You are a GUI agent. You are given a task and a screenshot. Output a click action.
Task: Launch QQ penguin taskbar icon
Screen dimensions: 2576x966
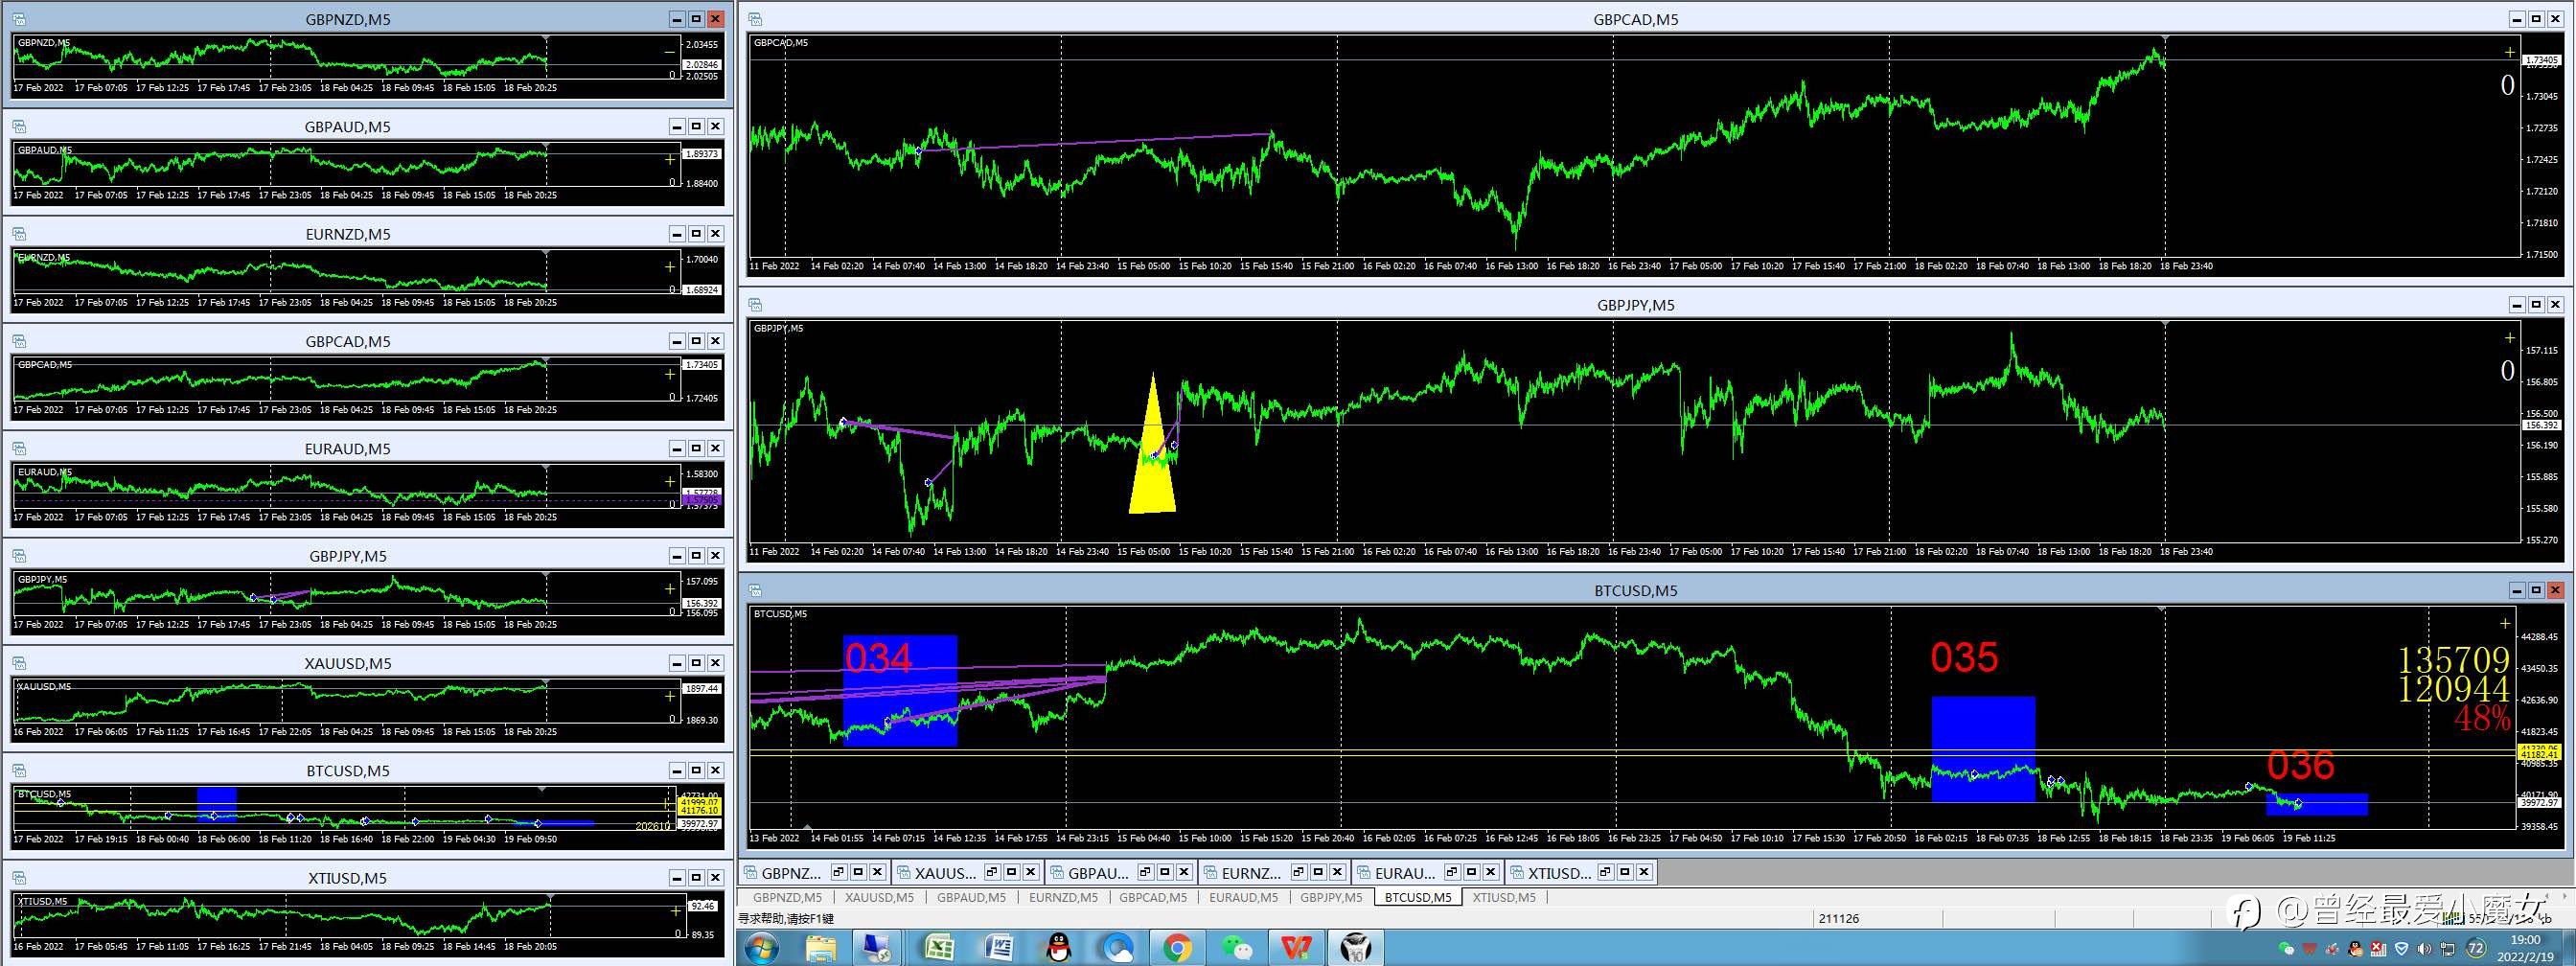point(1058,947)
